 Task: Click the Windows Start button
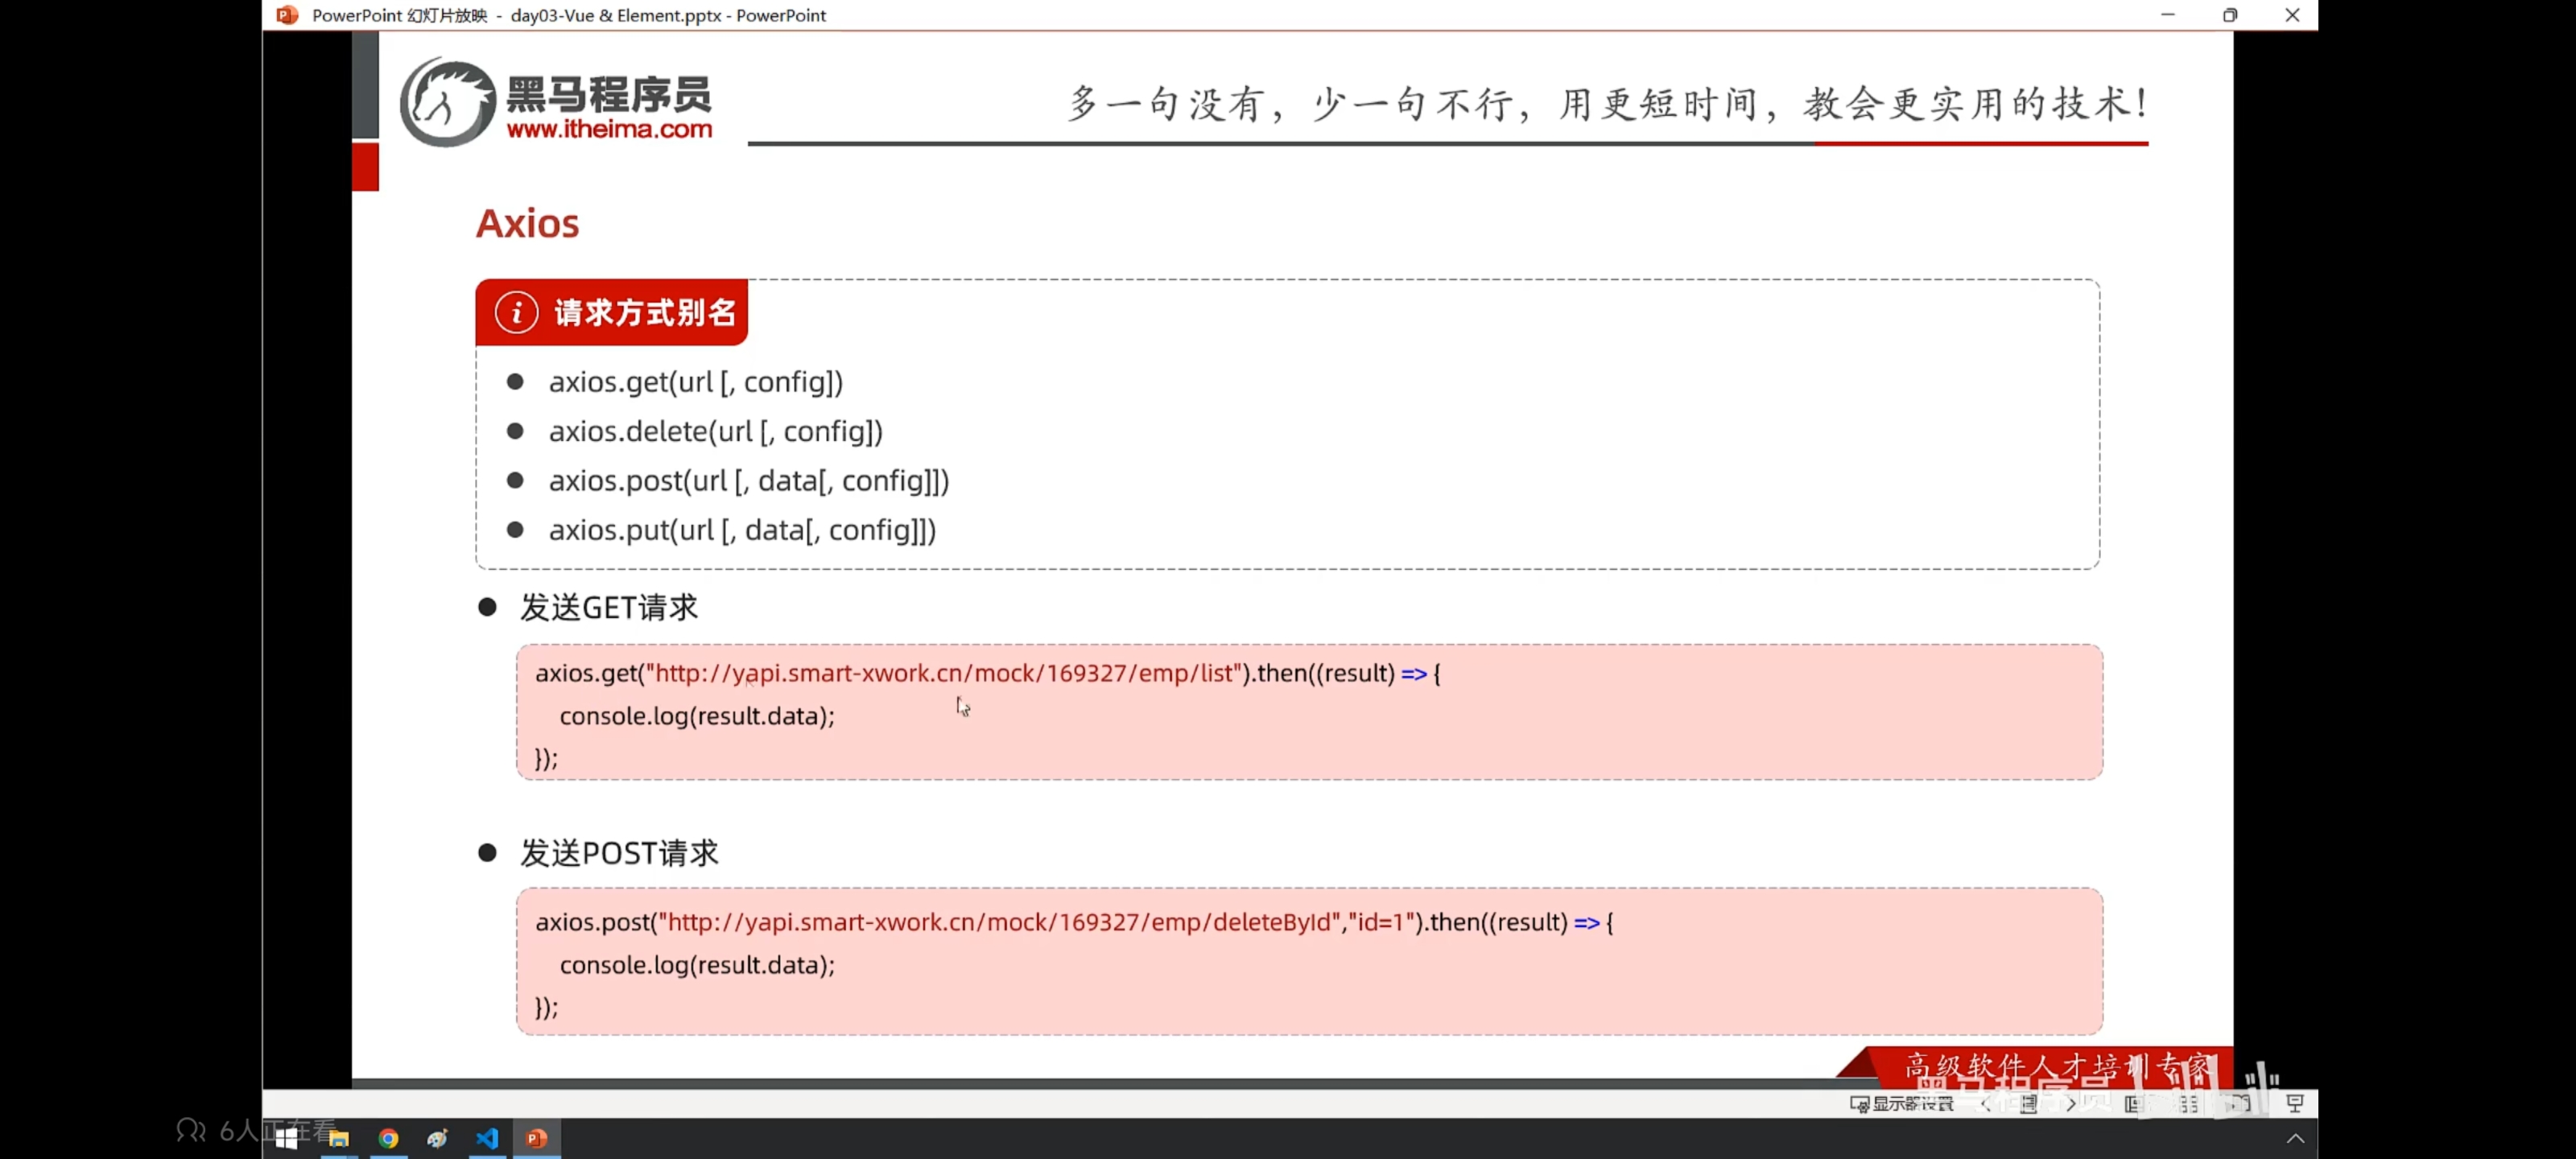click(287, 1138)
